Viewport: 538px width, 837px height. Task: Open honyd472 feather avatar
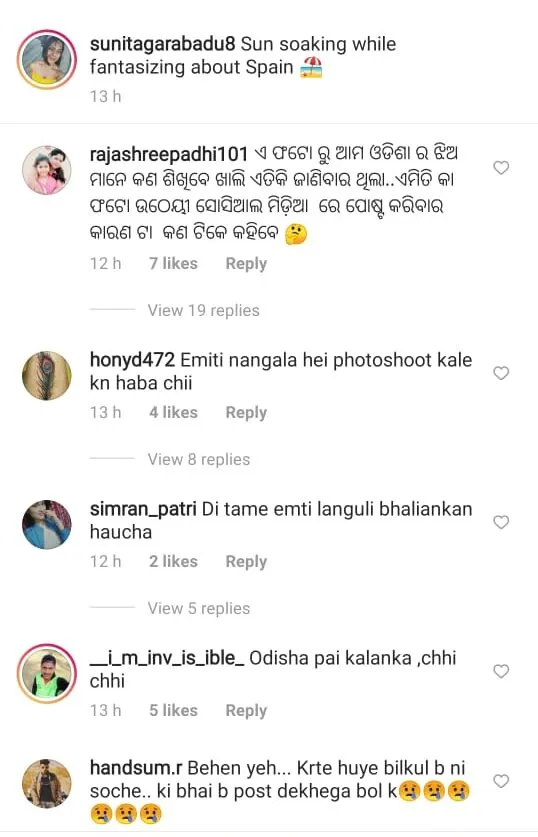tap(47, 375)
